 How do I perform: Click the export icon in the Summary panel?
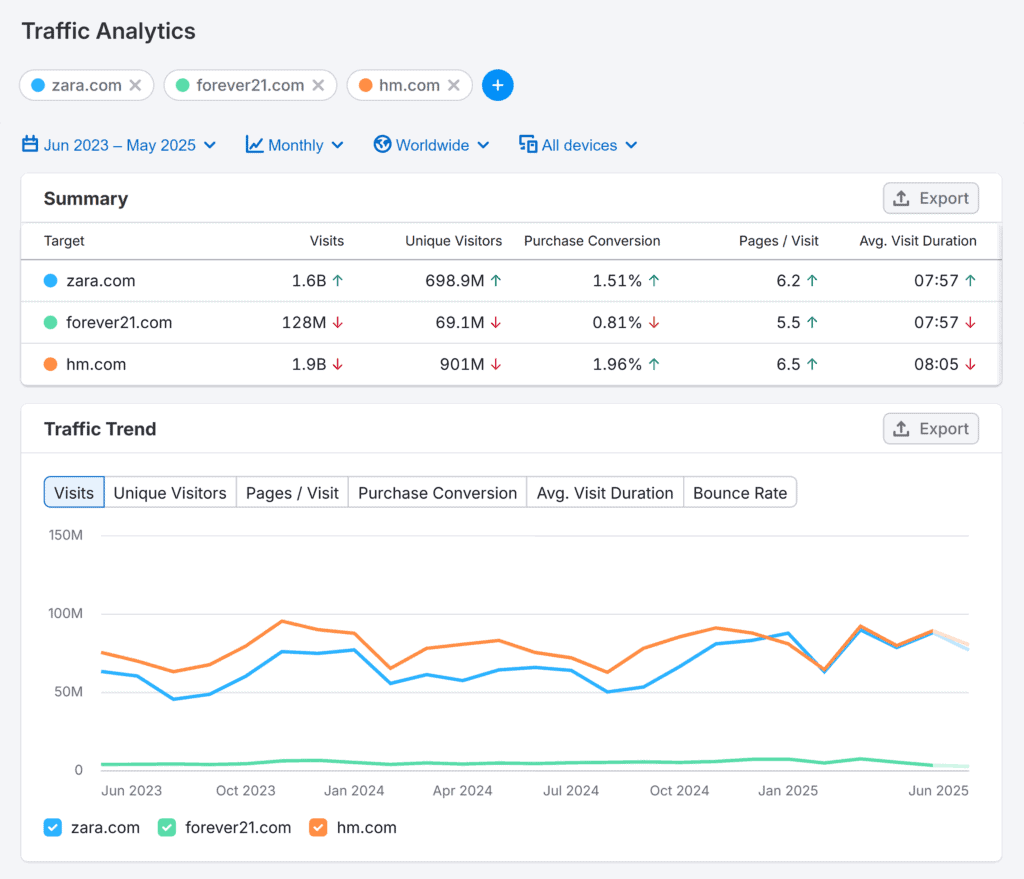coord(903,198)
